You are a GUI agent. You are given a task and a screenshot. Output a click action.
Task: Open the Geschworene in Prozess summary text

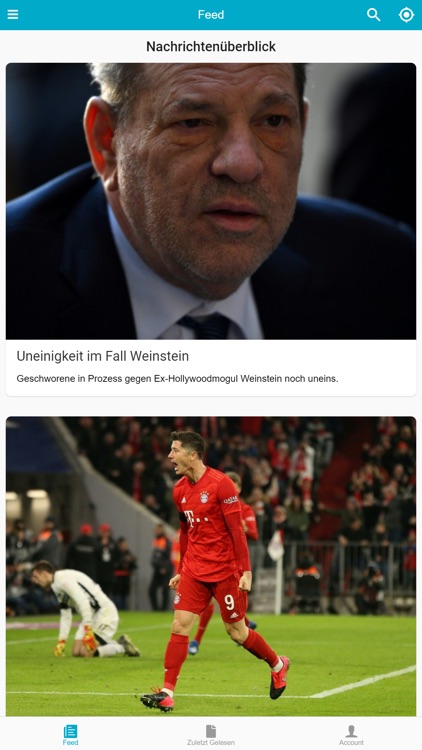coord(177,379)
